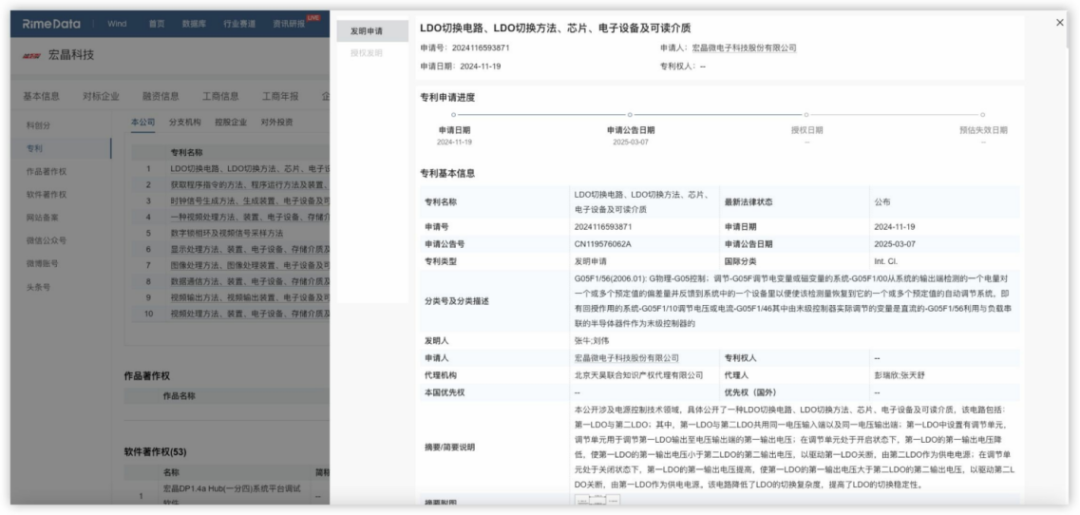Close the patent detail panel

pos(1059,23)
